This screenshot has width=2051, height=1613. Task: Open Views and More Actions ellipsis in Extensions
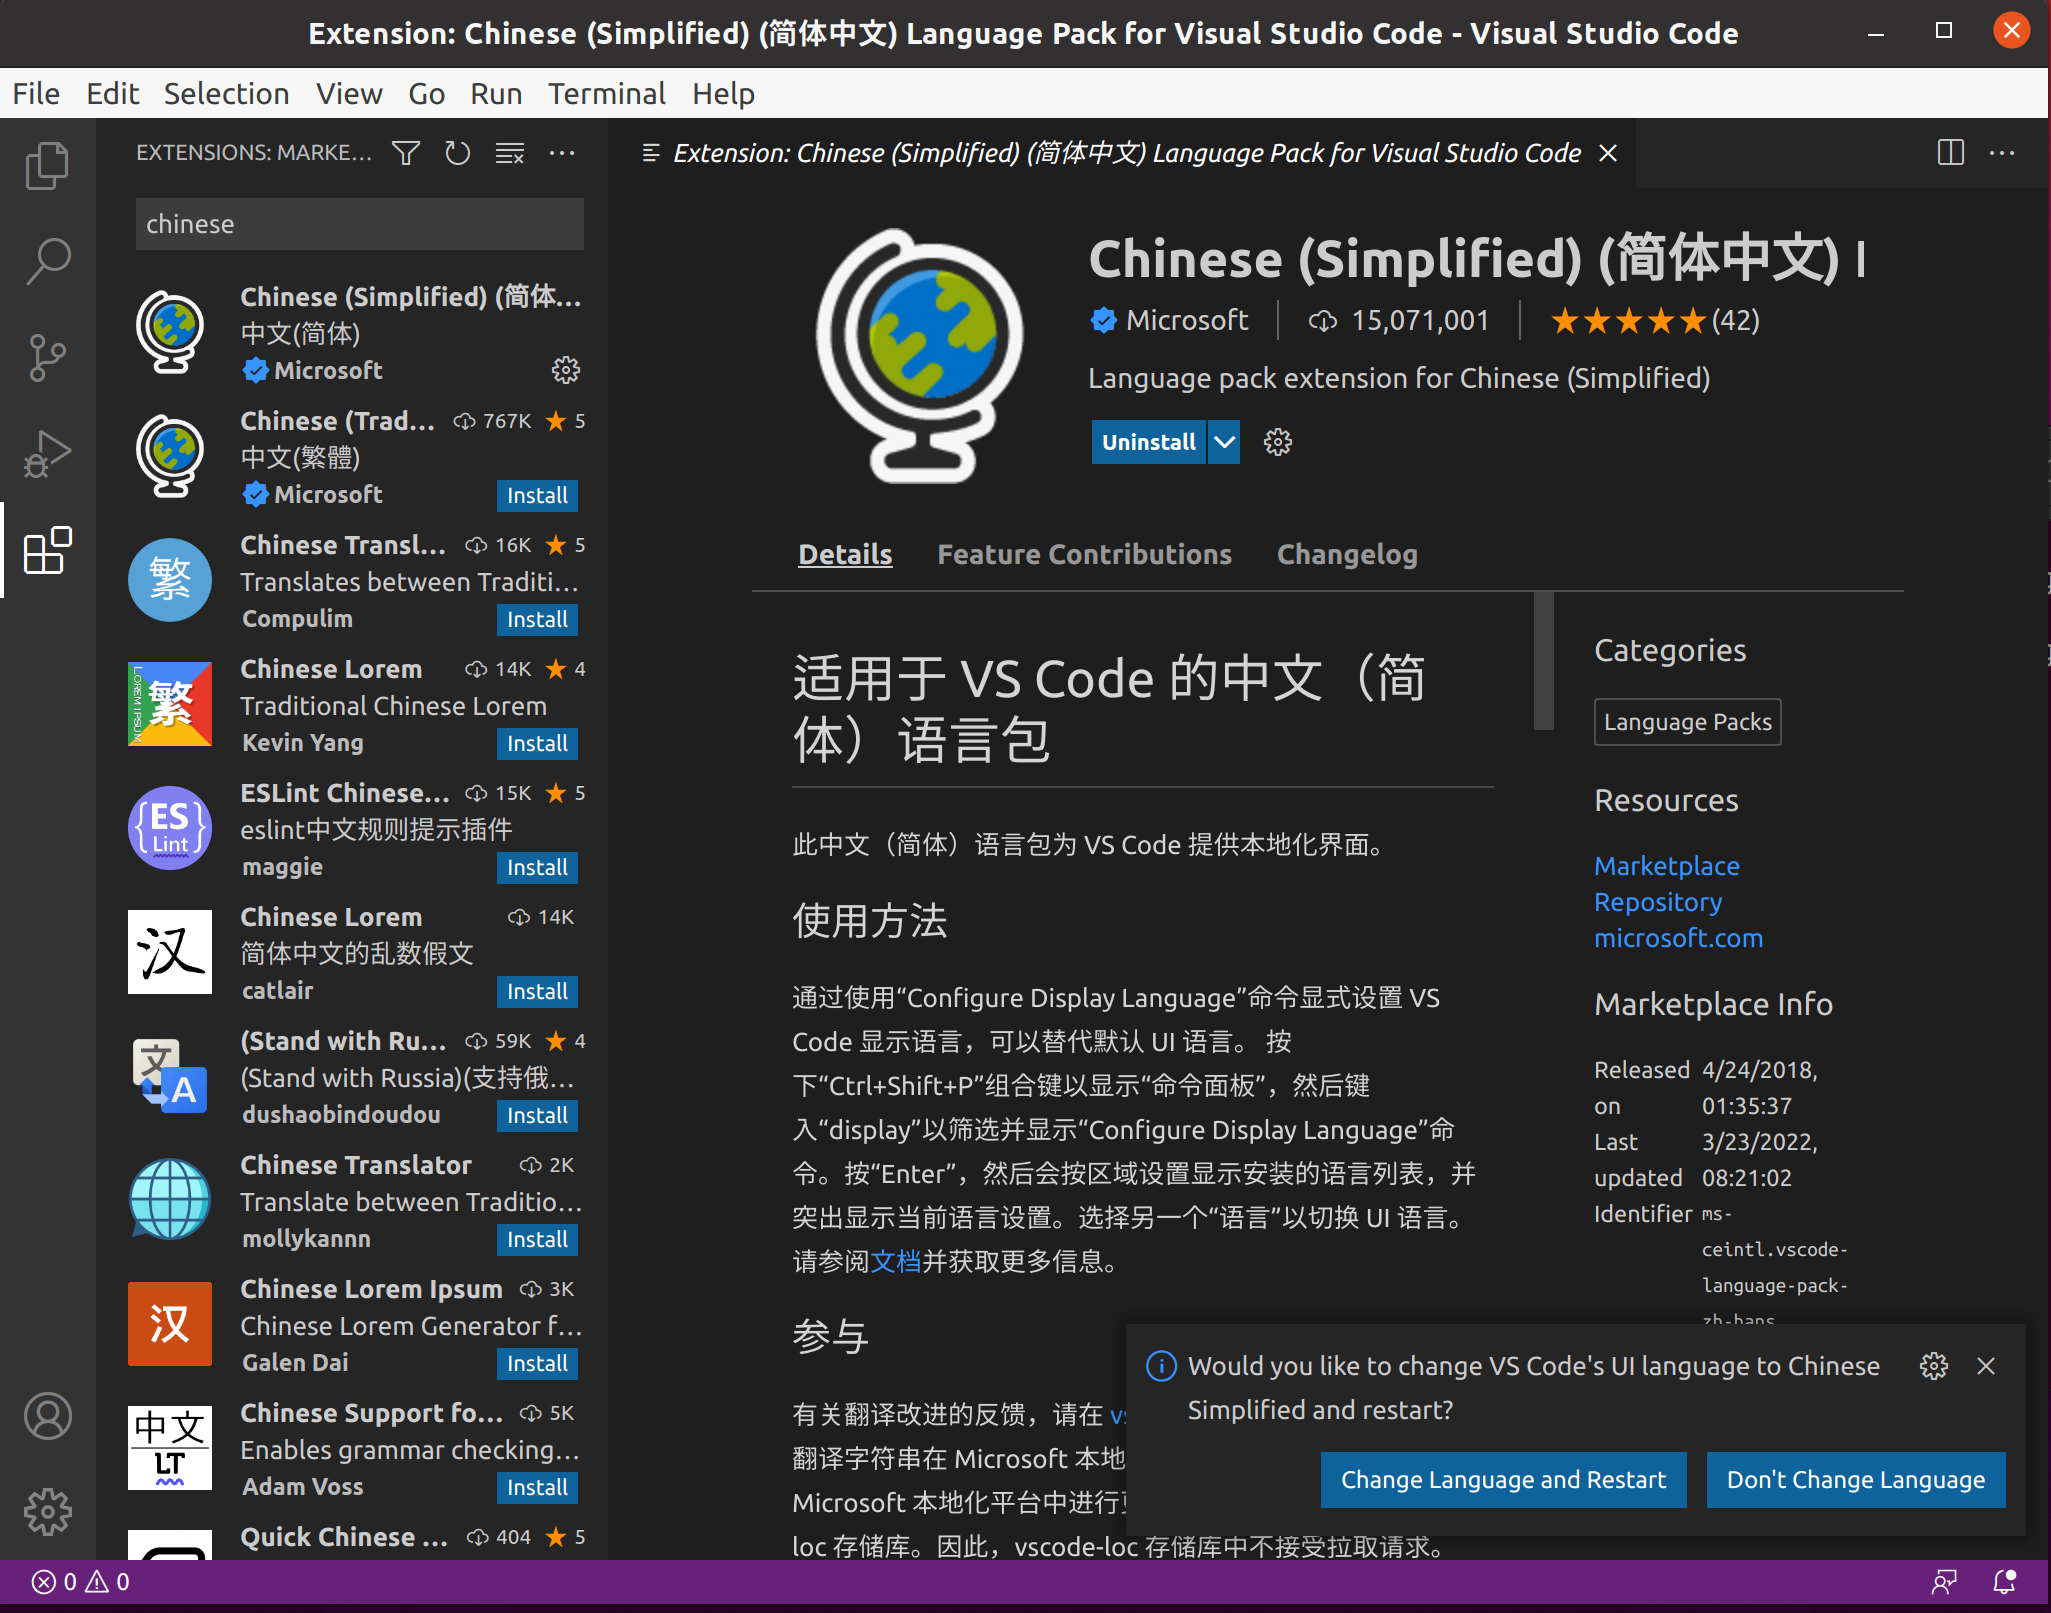pos(562,153)
